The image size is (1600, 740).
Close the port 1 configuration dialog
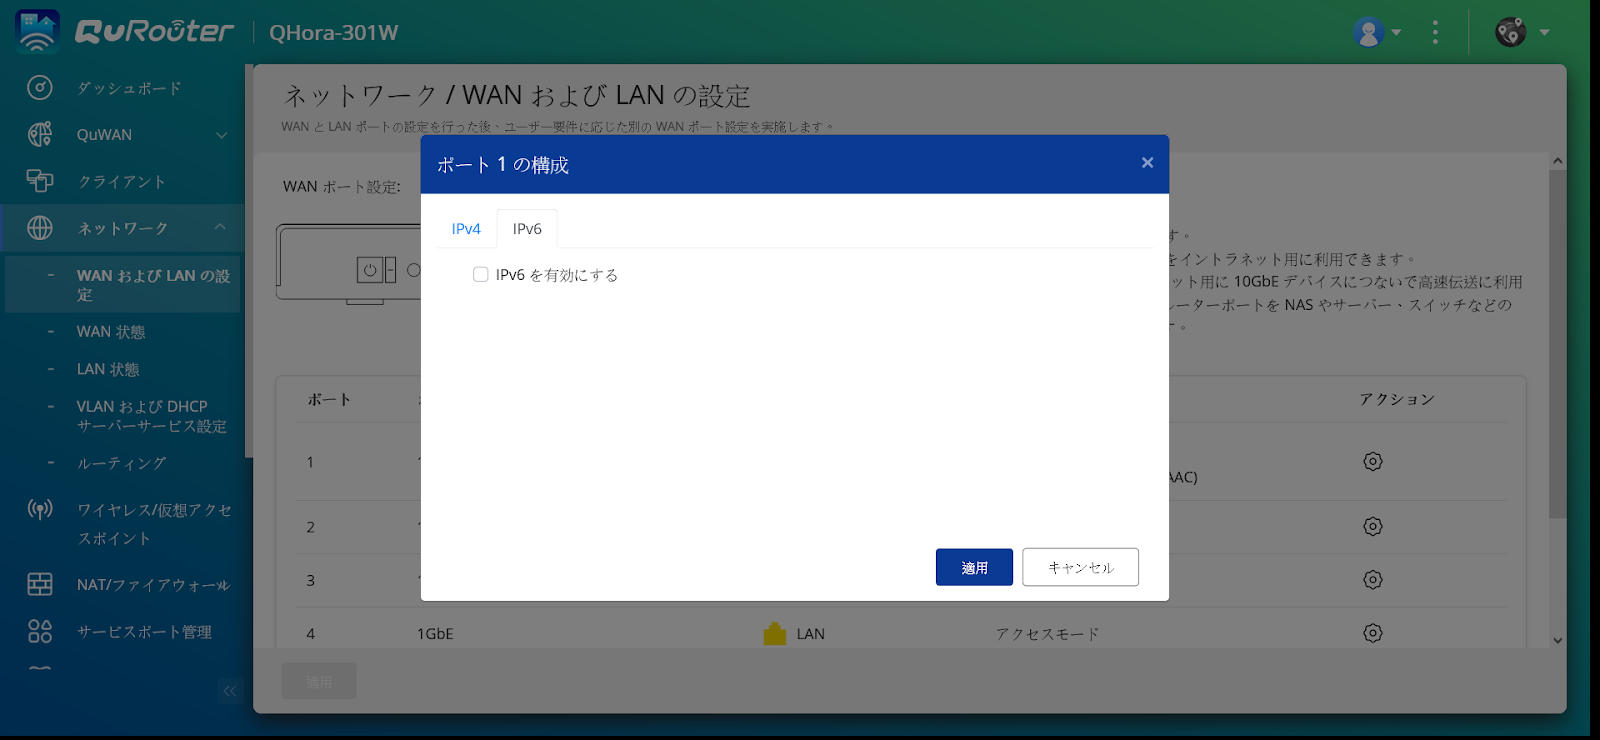(x=1147, y=163)
